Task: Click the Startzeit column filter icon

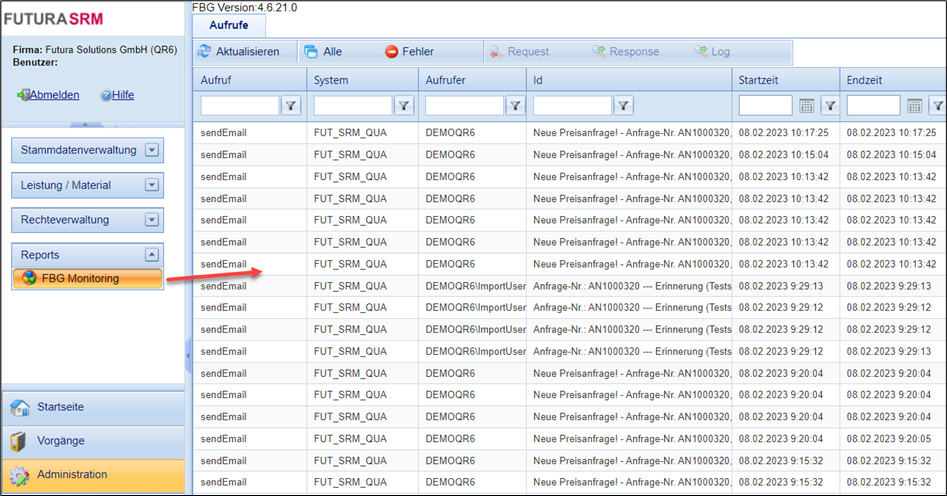Action: [x=830, y=105]
